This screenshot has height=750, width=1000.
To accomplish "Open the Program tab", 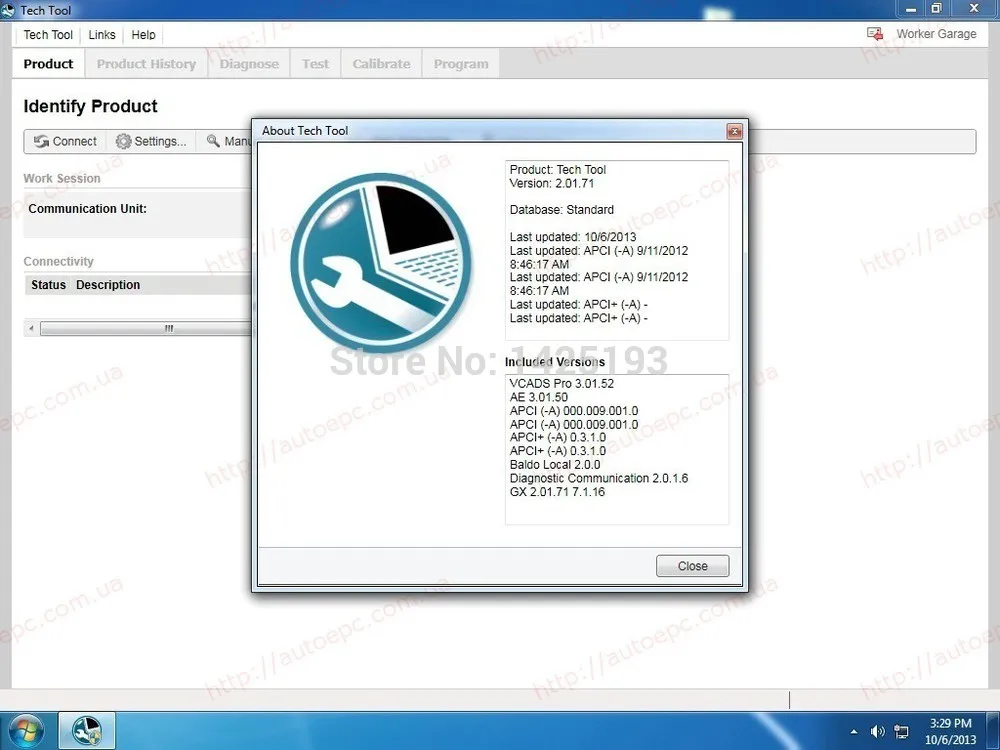I will point(461,64).
